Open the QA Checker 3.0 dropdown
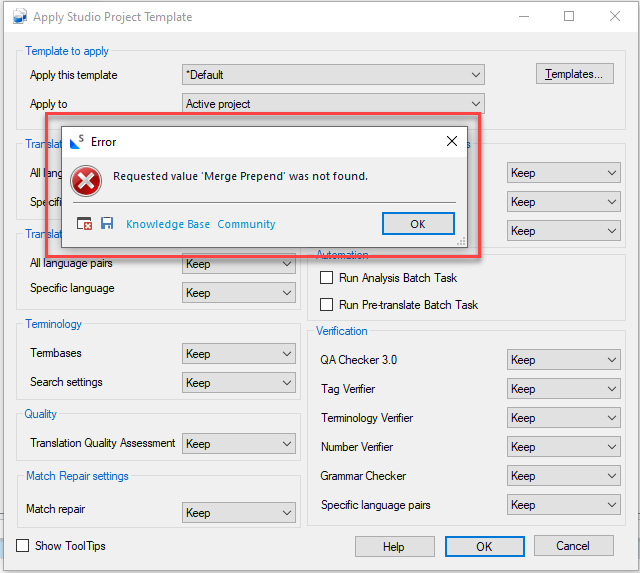 (564, 360)
